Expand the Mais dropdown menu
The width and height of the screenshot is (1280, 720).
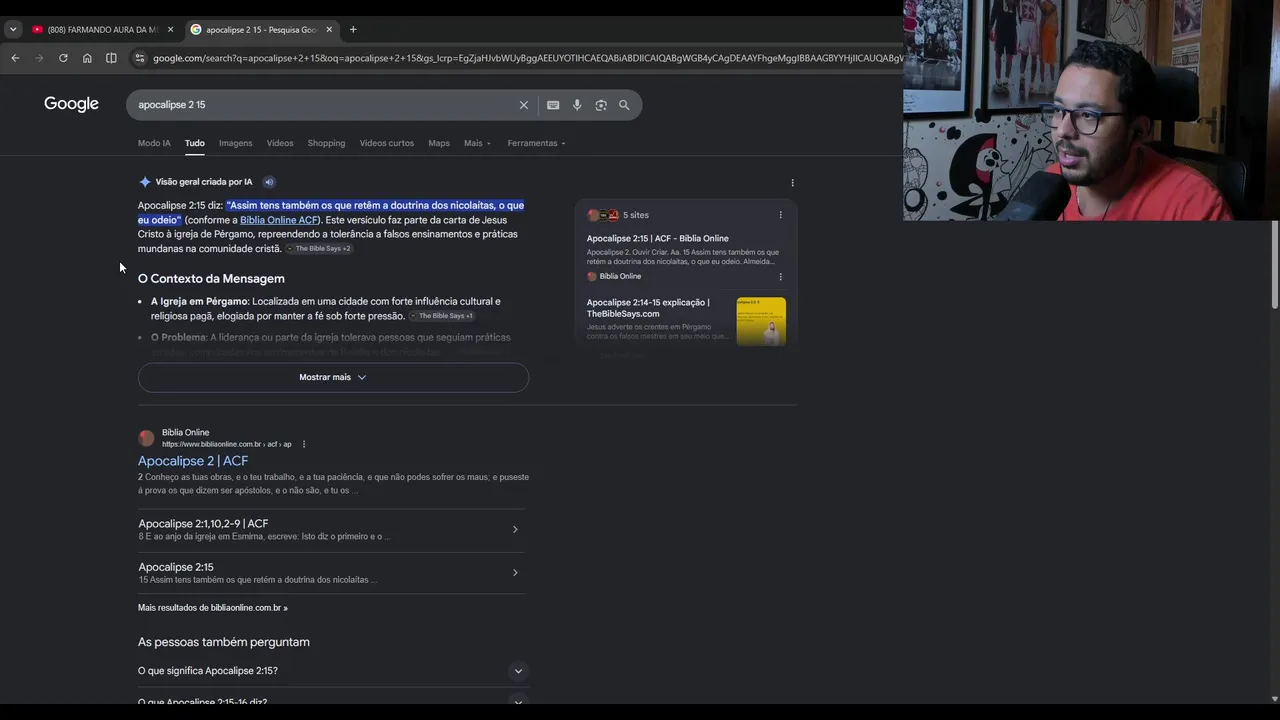click(477, 143)
